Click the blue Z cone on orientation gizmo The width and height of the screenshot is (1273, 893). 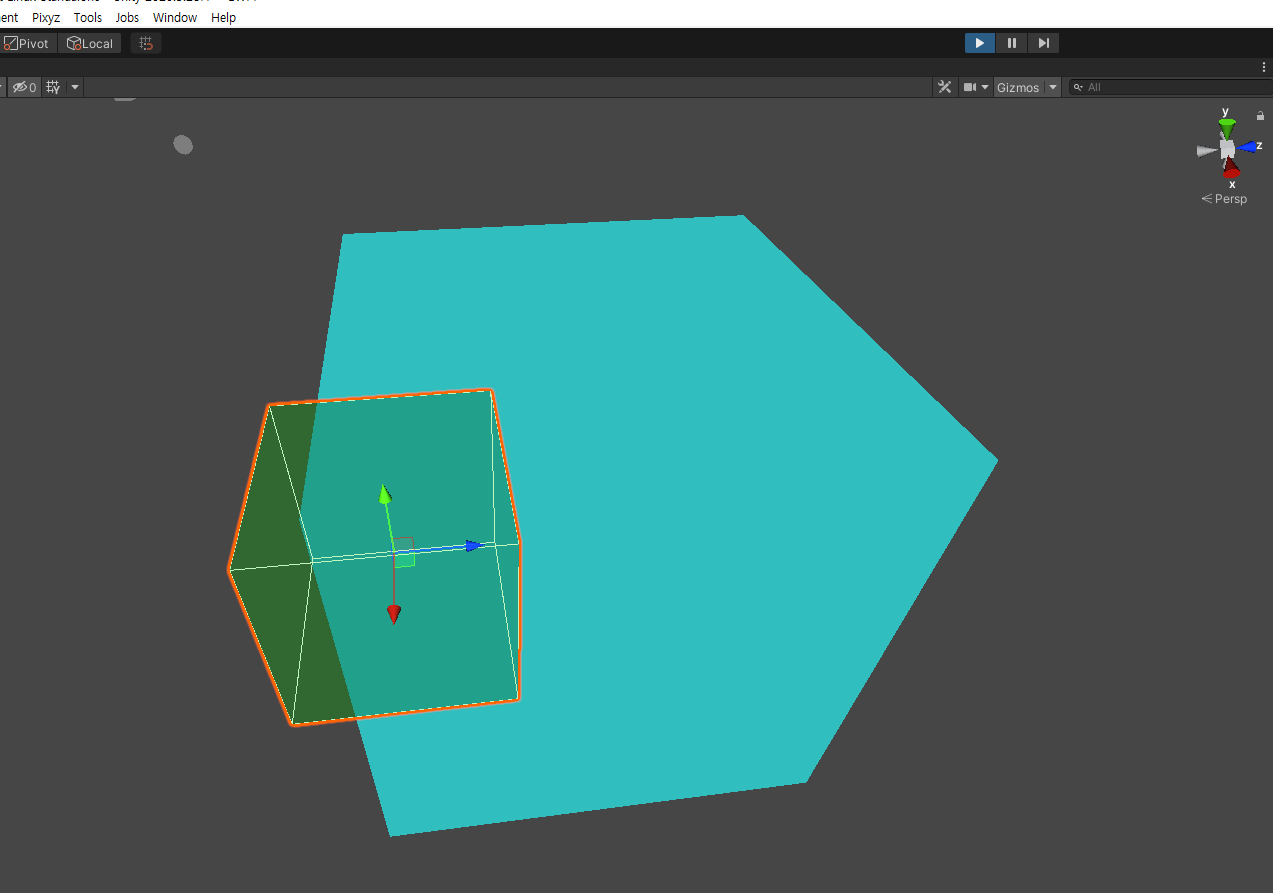point(1249,146)
